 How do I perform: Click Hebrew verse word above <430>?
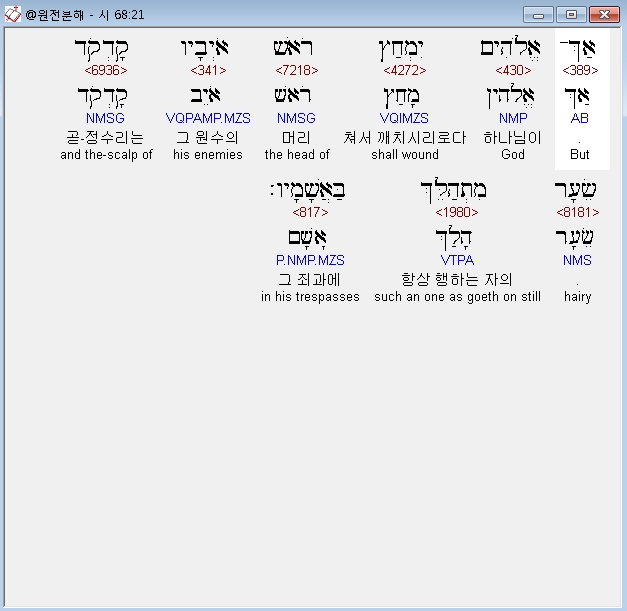[510, 48]
